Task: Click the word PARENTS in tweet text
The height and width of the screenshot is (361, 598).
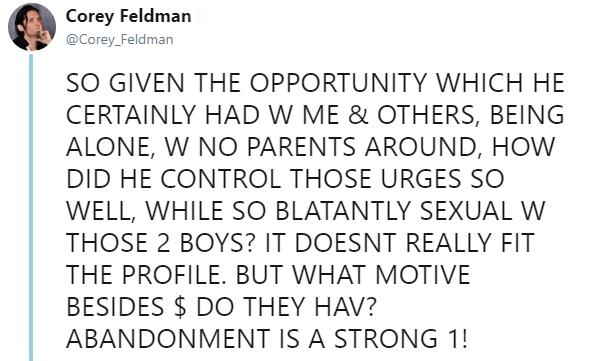Action: 301,147
